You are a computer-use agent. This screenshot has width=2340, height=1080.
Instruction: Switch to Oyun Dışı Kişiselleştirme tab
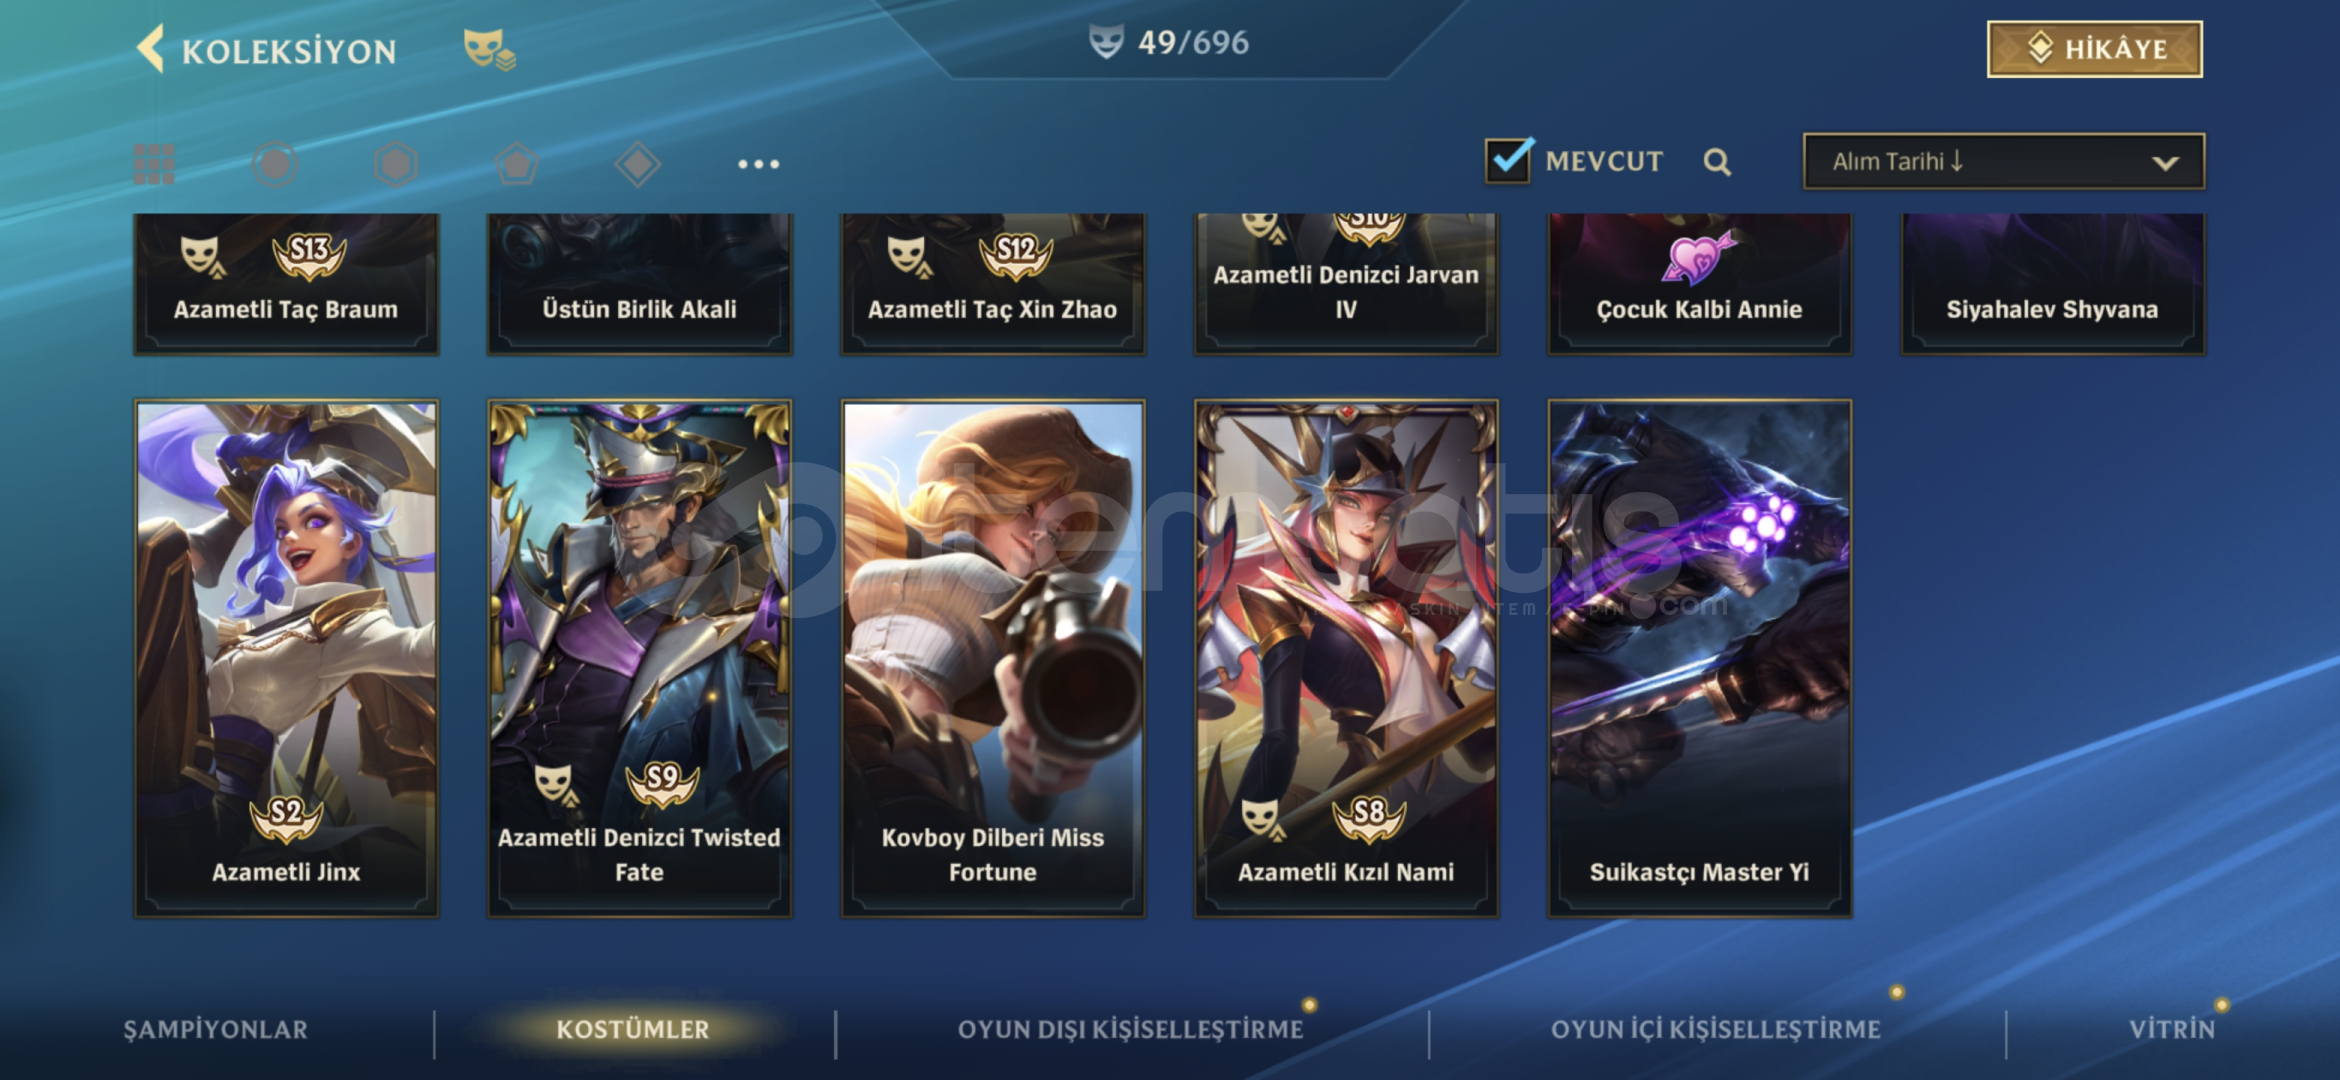point(1130,1029)
